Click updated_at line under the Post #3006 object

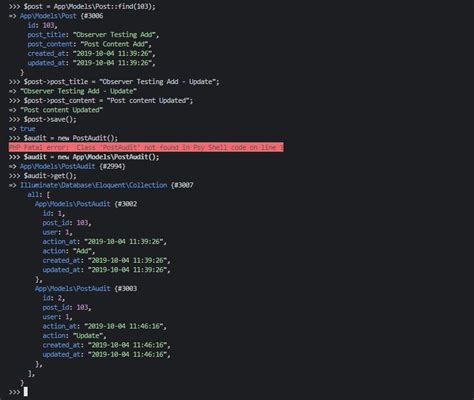tap(92, 63)
